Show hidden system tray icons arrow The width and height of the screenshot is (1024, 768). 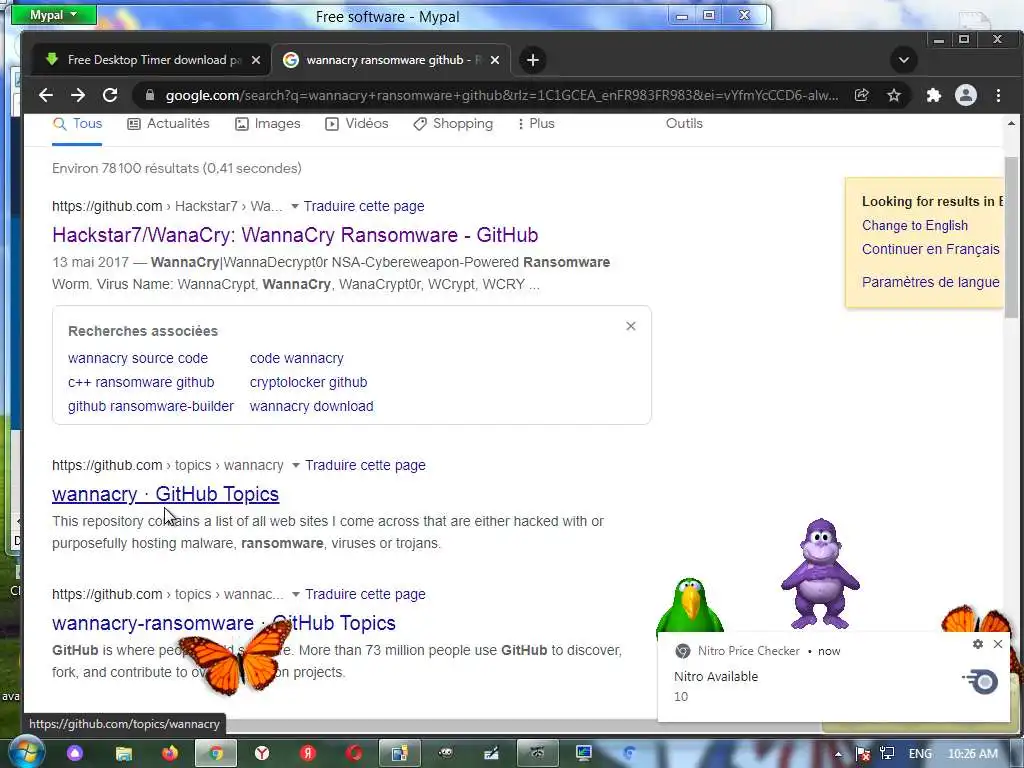pos(839,754)
